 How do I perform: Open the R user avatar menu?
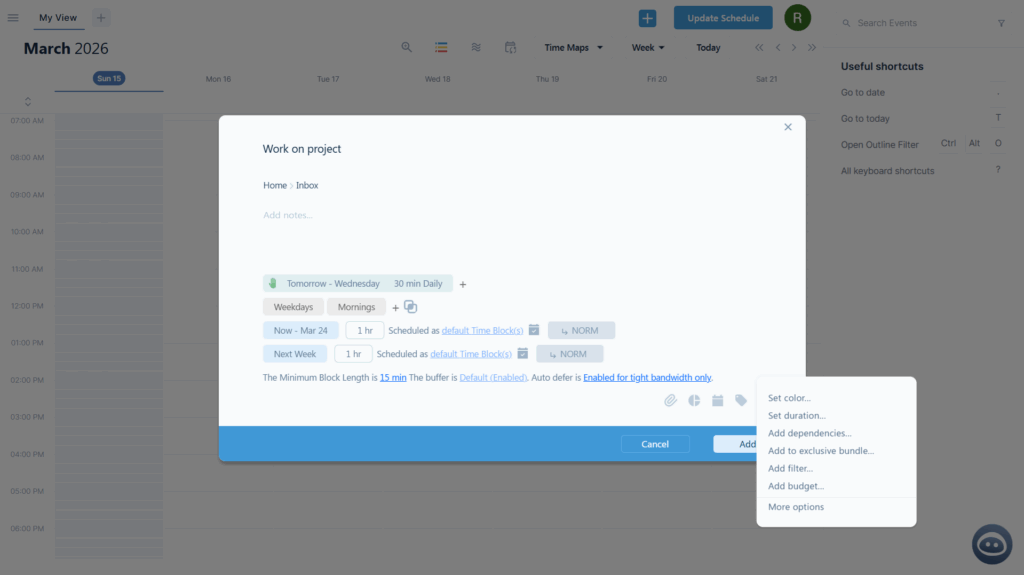(x=797, y=18)
